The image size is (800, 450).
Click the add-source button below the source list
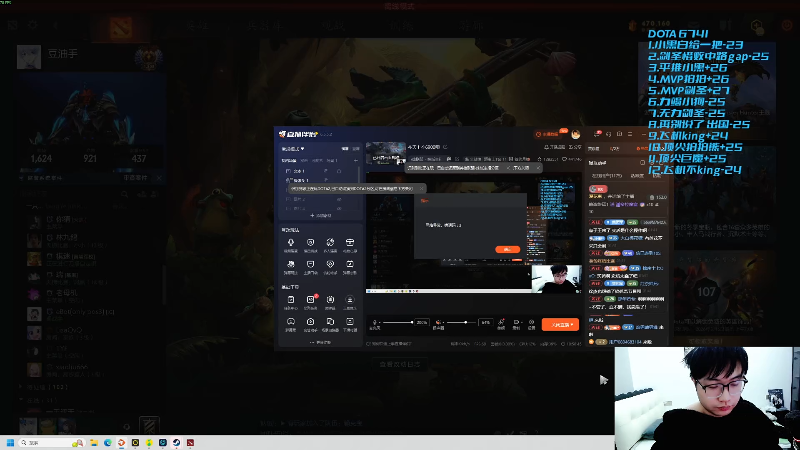(x=320, y=215)
